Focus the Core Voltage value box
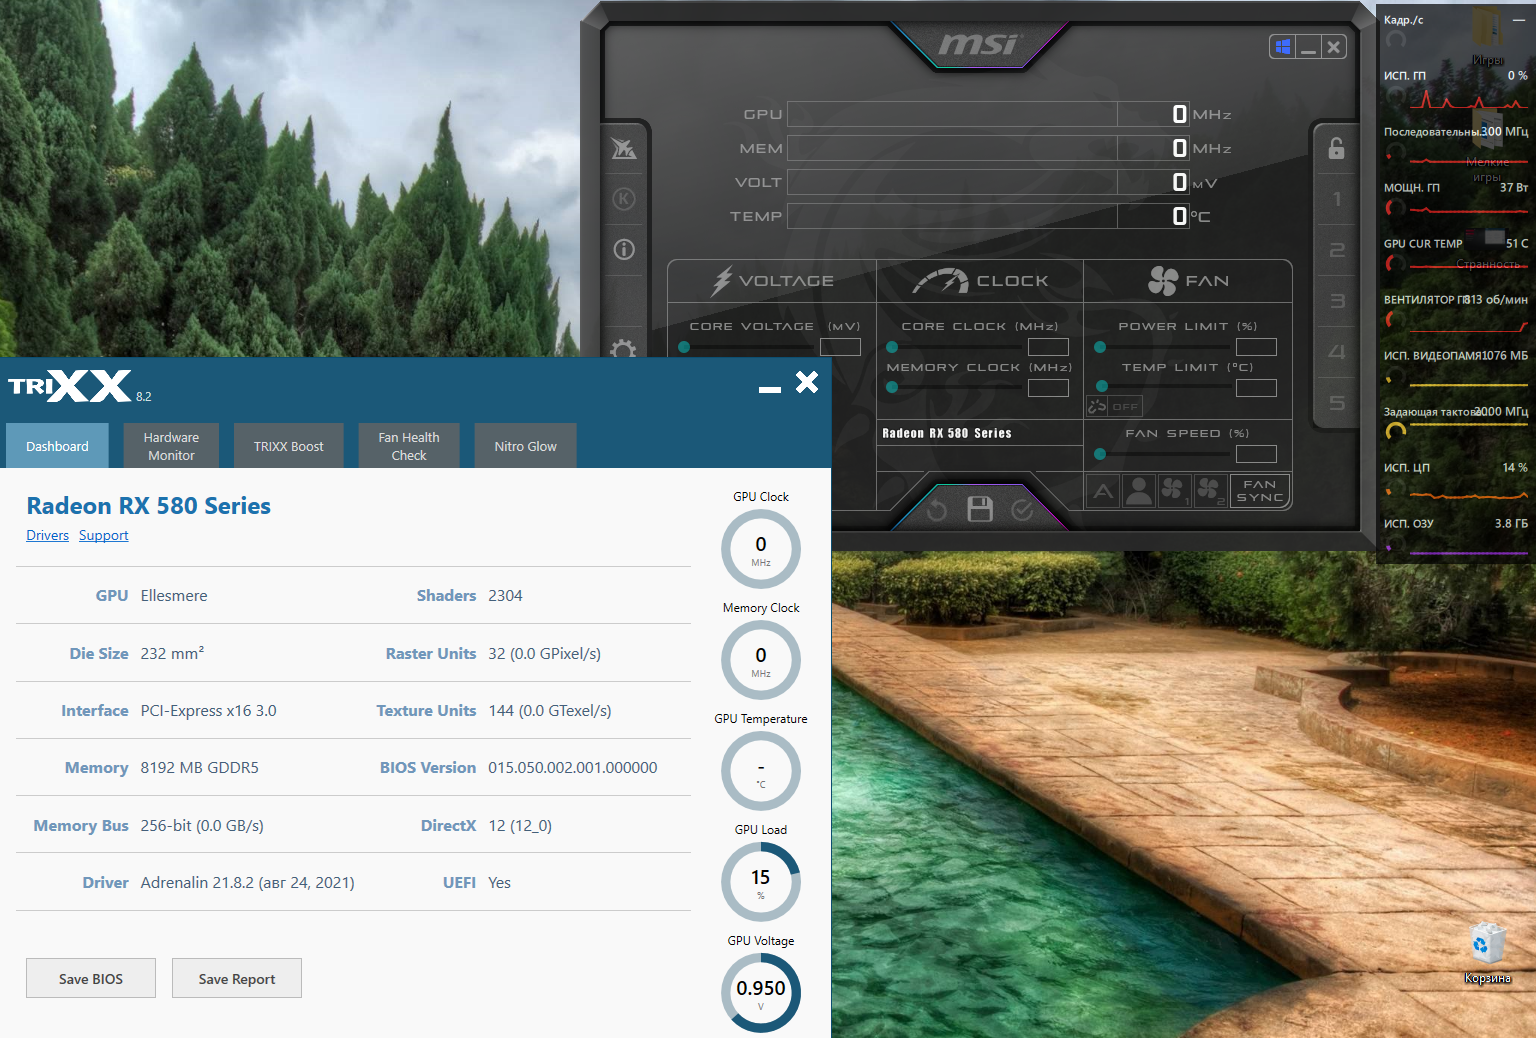This screenshot has width=1536, height=1038. 840,347
